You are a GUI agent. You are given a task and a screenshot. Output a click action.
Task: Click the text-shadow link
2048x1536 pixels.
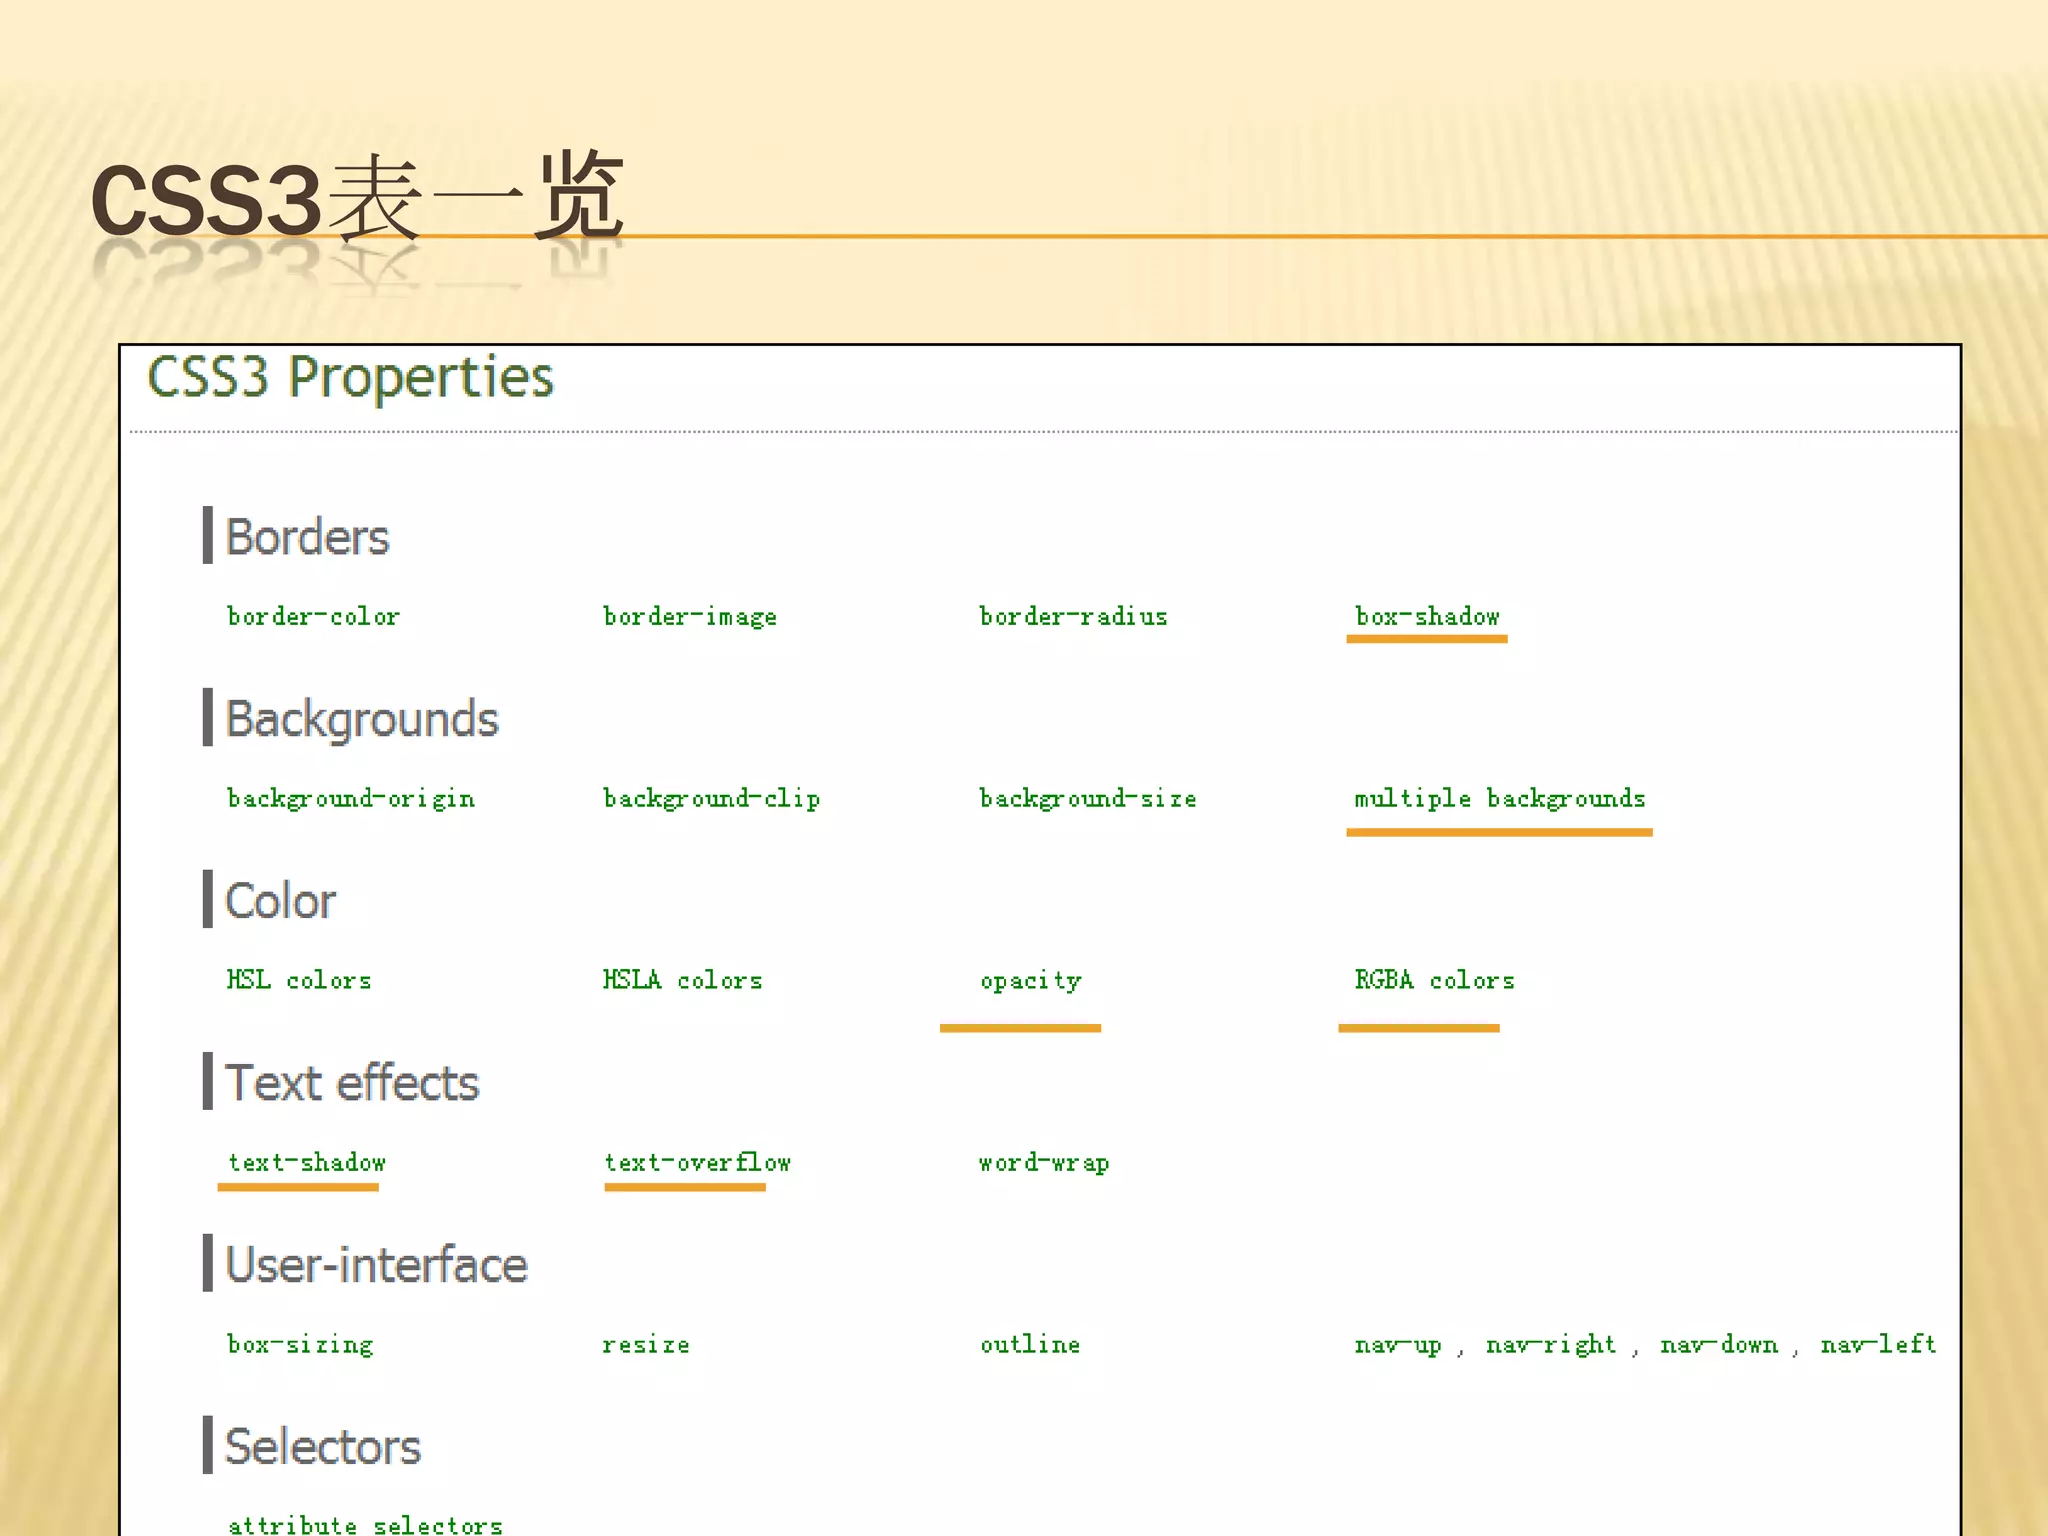click(307, 1162)
